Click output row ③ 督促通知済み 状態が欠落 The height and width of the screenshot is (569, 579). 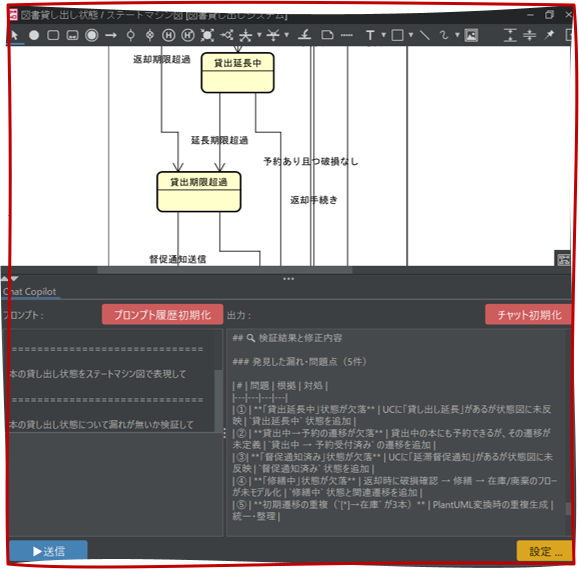(393, 463)
